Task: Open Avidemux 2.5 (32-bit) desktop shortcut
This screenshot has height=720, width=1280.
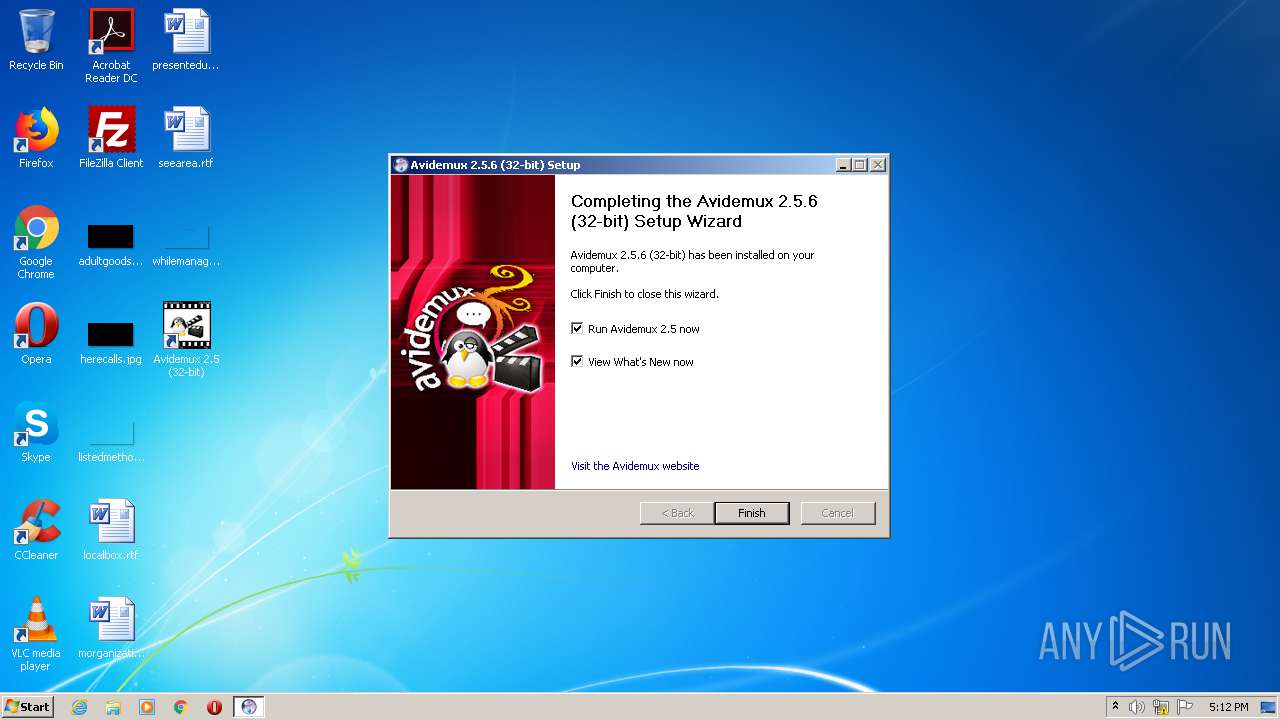Action: click(186, 340)
